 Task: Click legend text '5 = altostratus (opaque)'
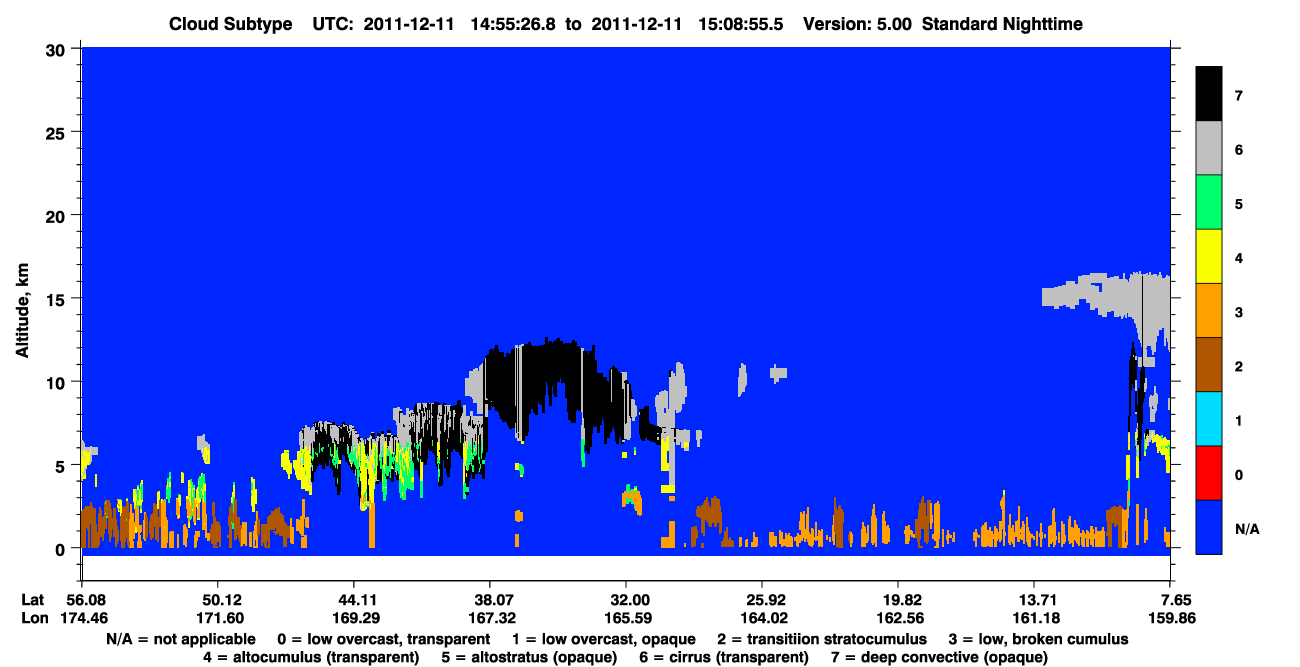click(530, 657)
